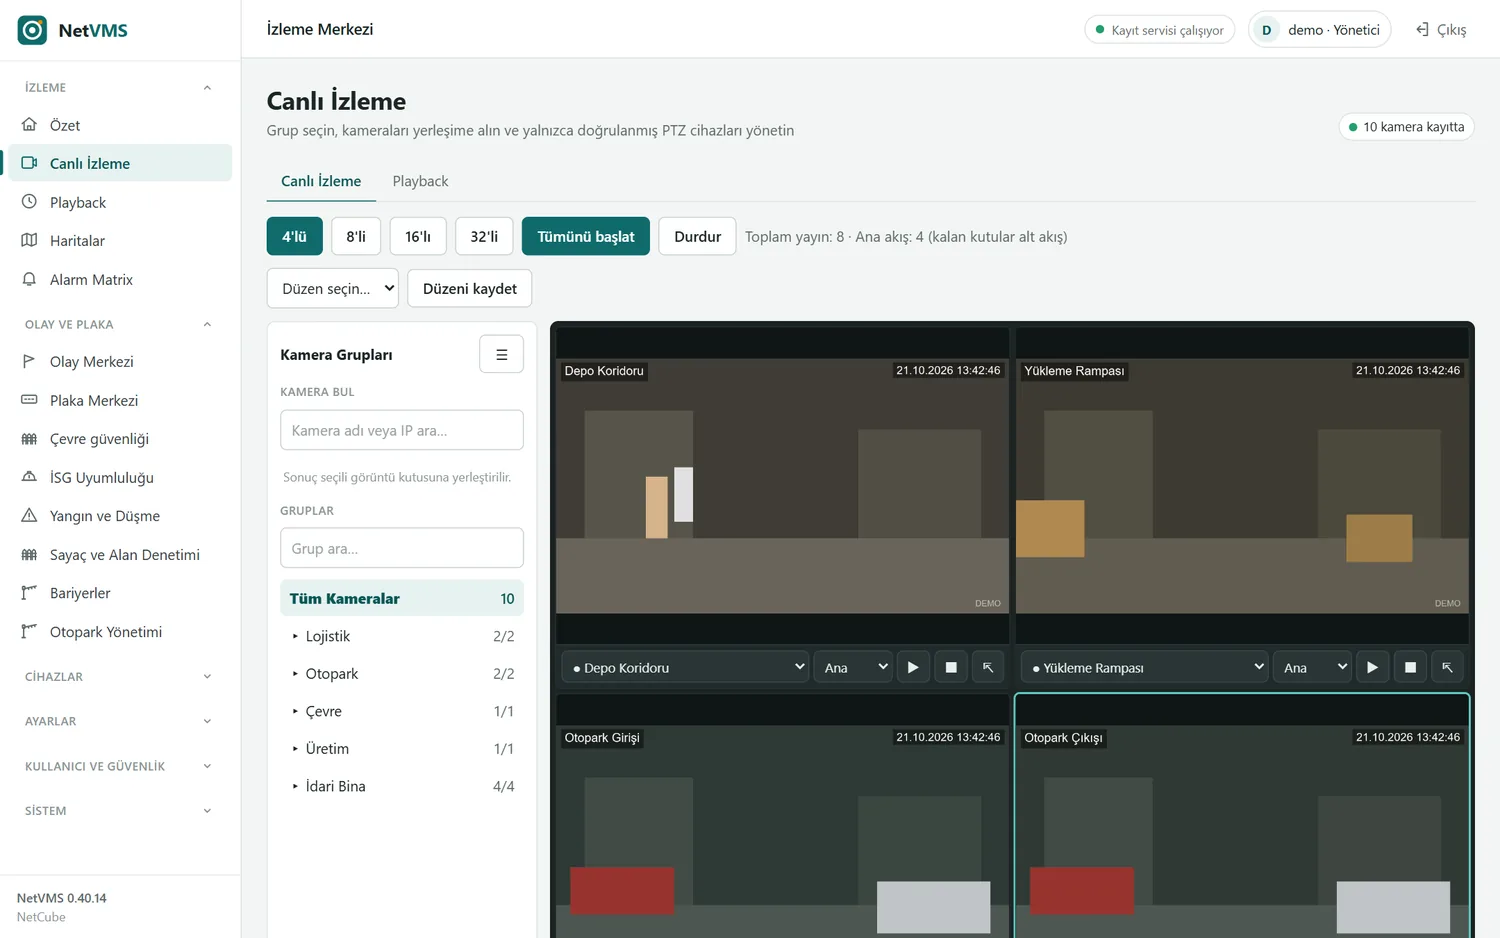Play the Depo Koridoru stream

point(913,667)
